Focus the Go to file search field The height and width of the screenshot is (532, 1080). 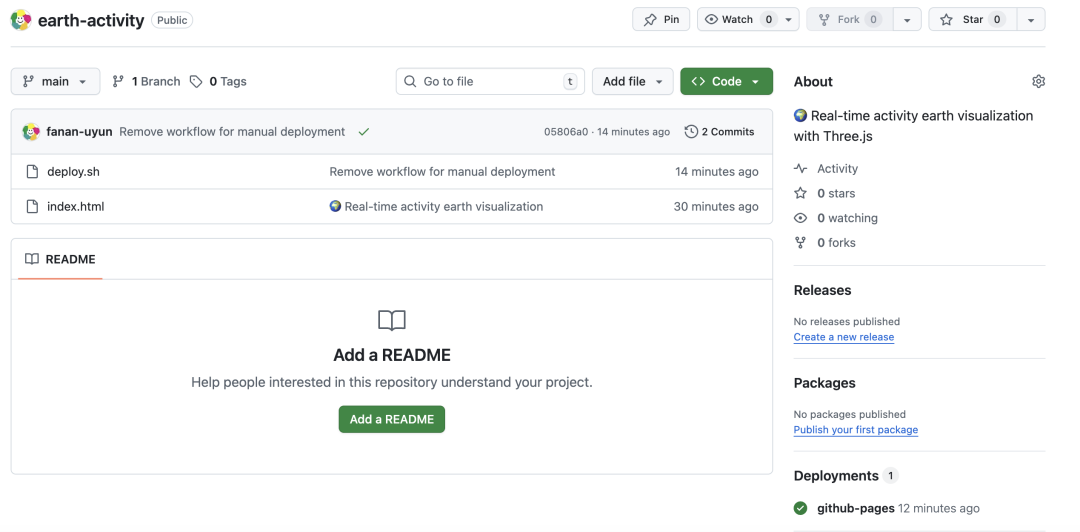(490, 81)
